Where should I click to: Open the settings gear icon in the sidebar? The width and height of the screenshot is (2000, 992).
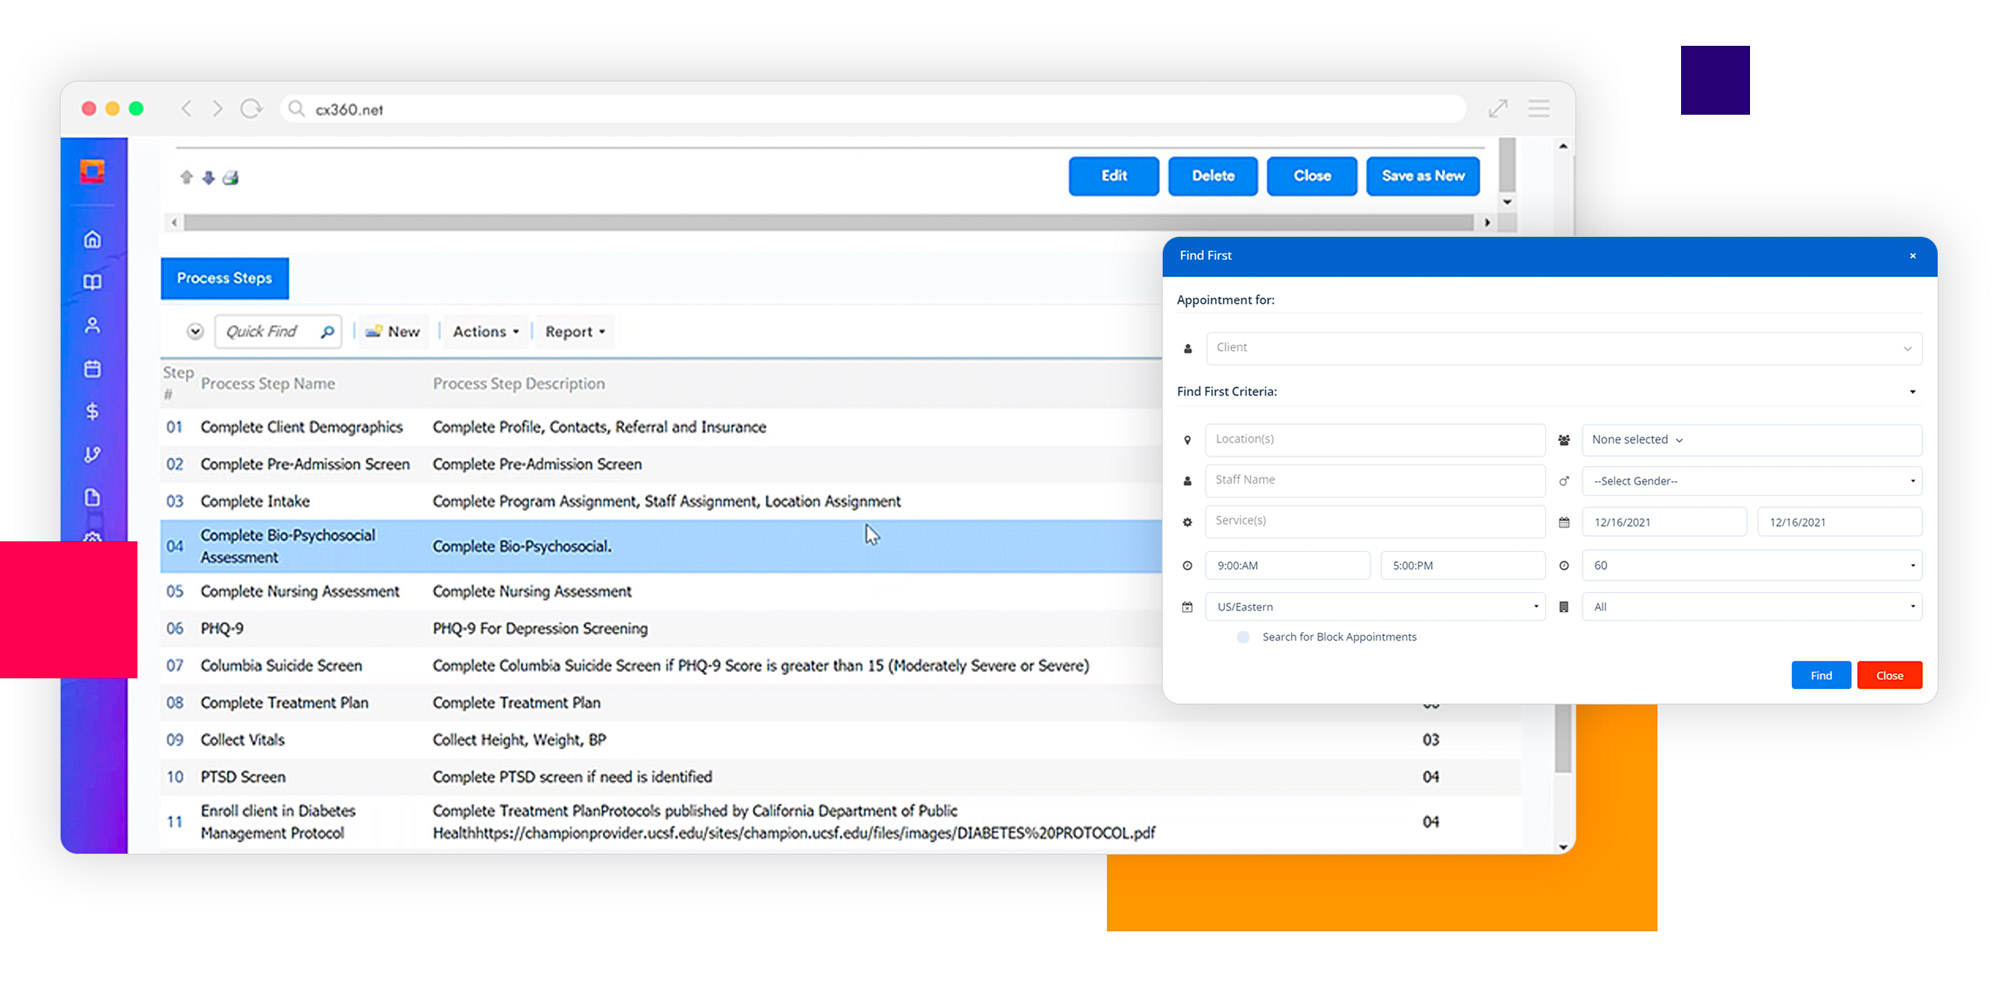(92, 540)
